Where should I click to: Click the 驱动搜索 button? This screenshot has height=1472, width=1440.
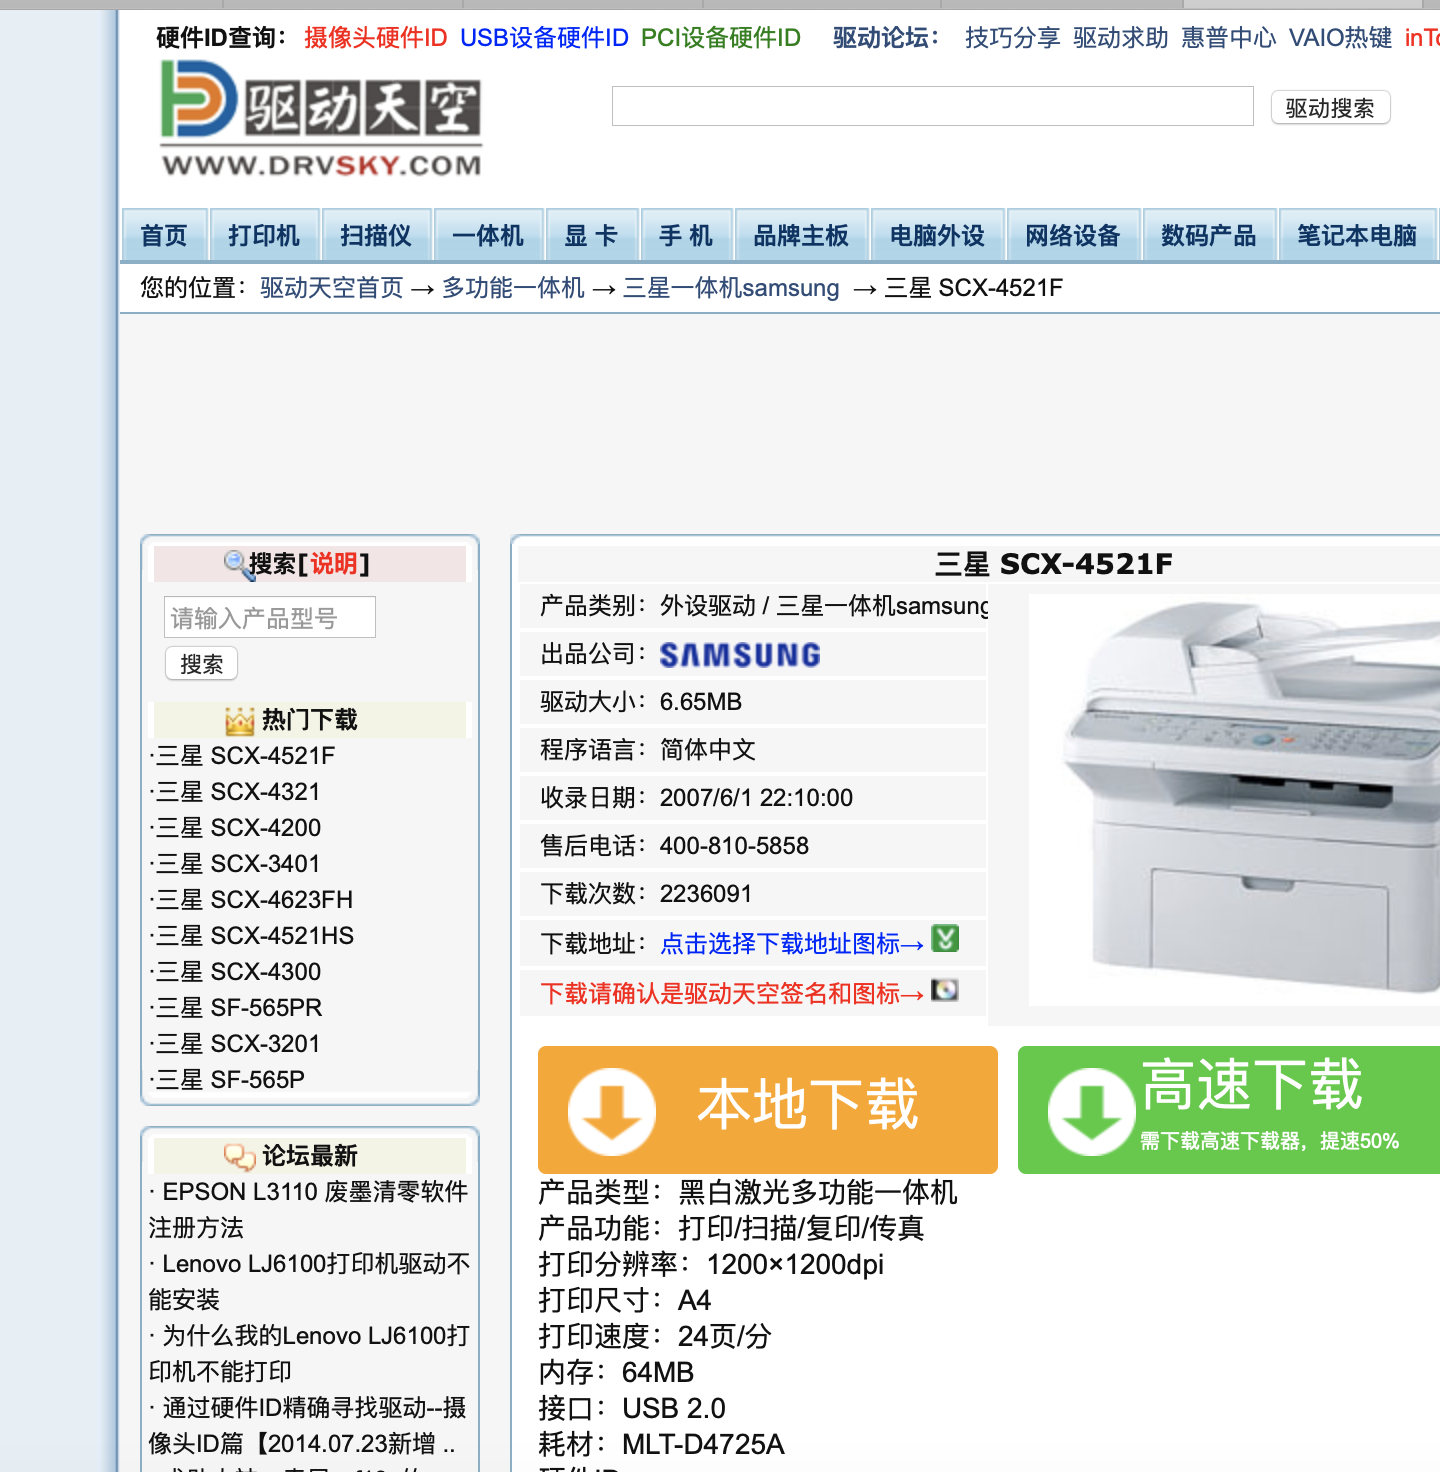tap(1330, 108)
